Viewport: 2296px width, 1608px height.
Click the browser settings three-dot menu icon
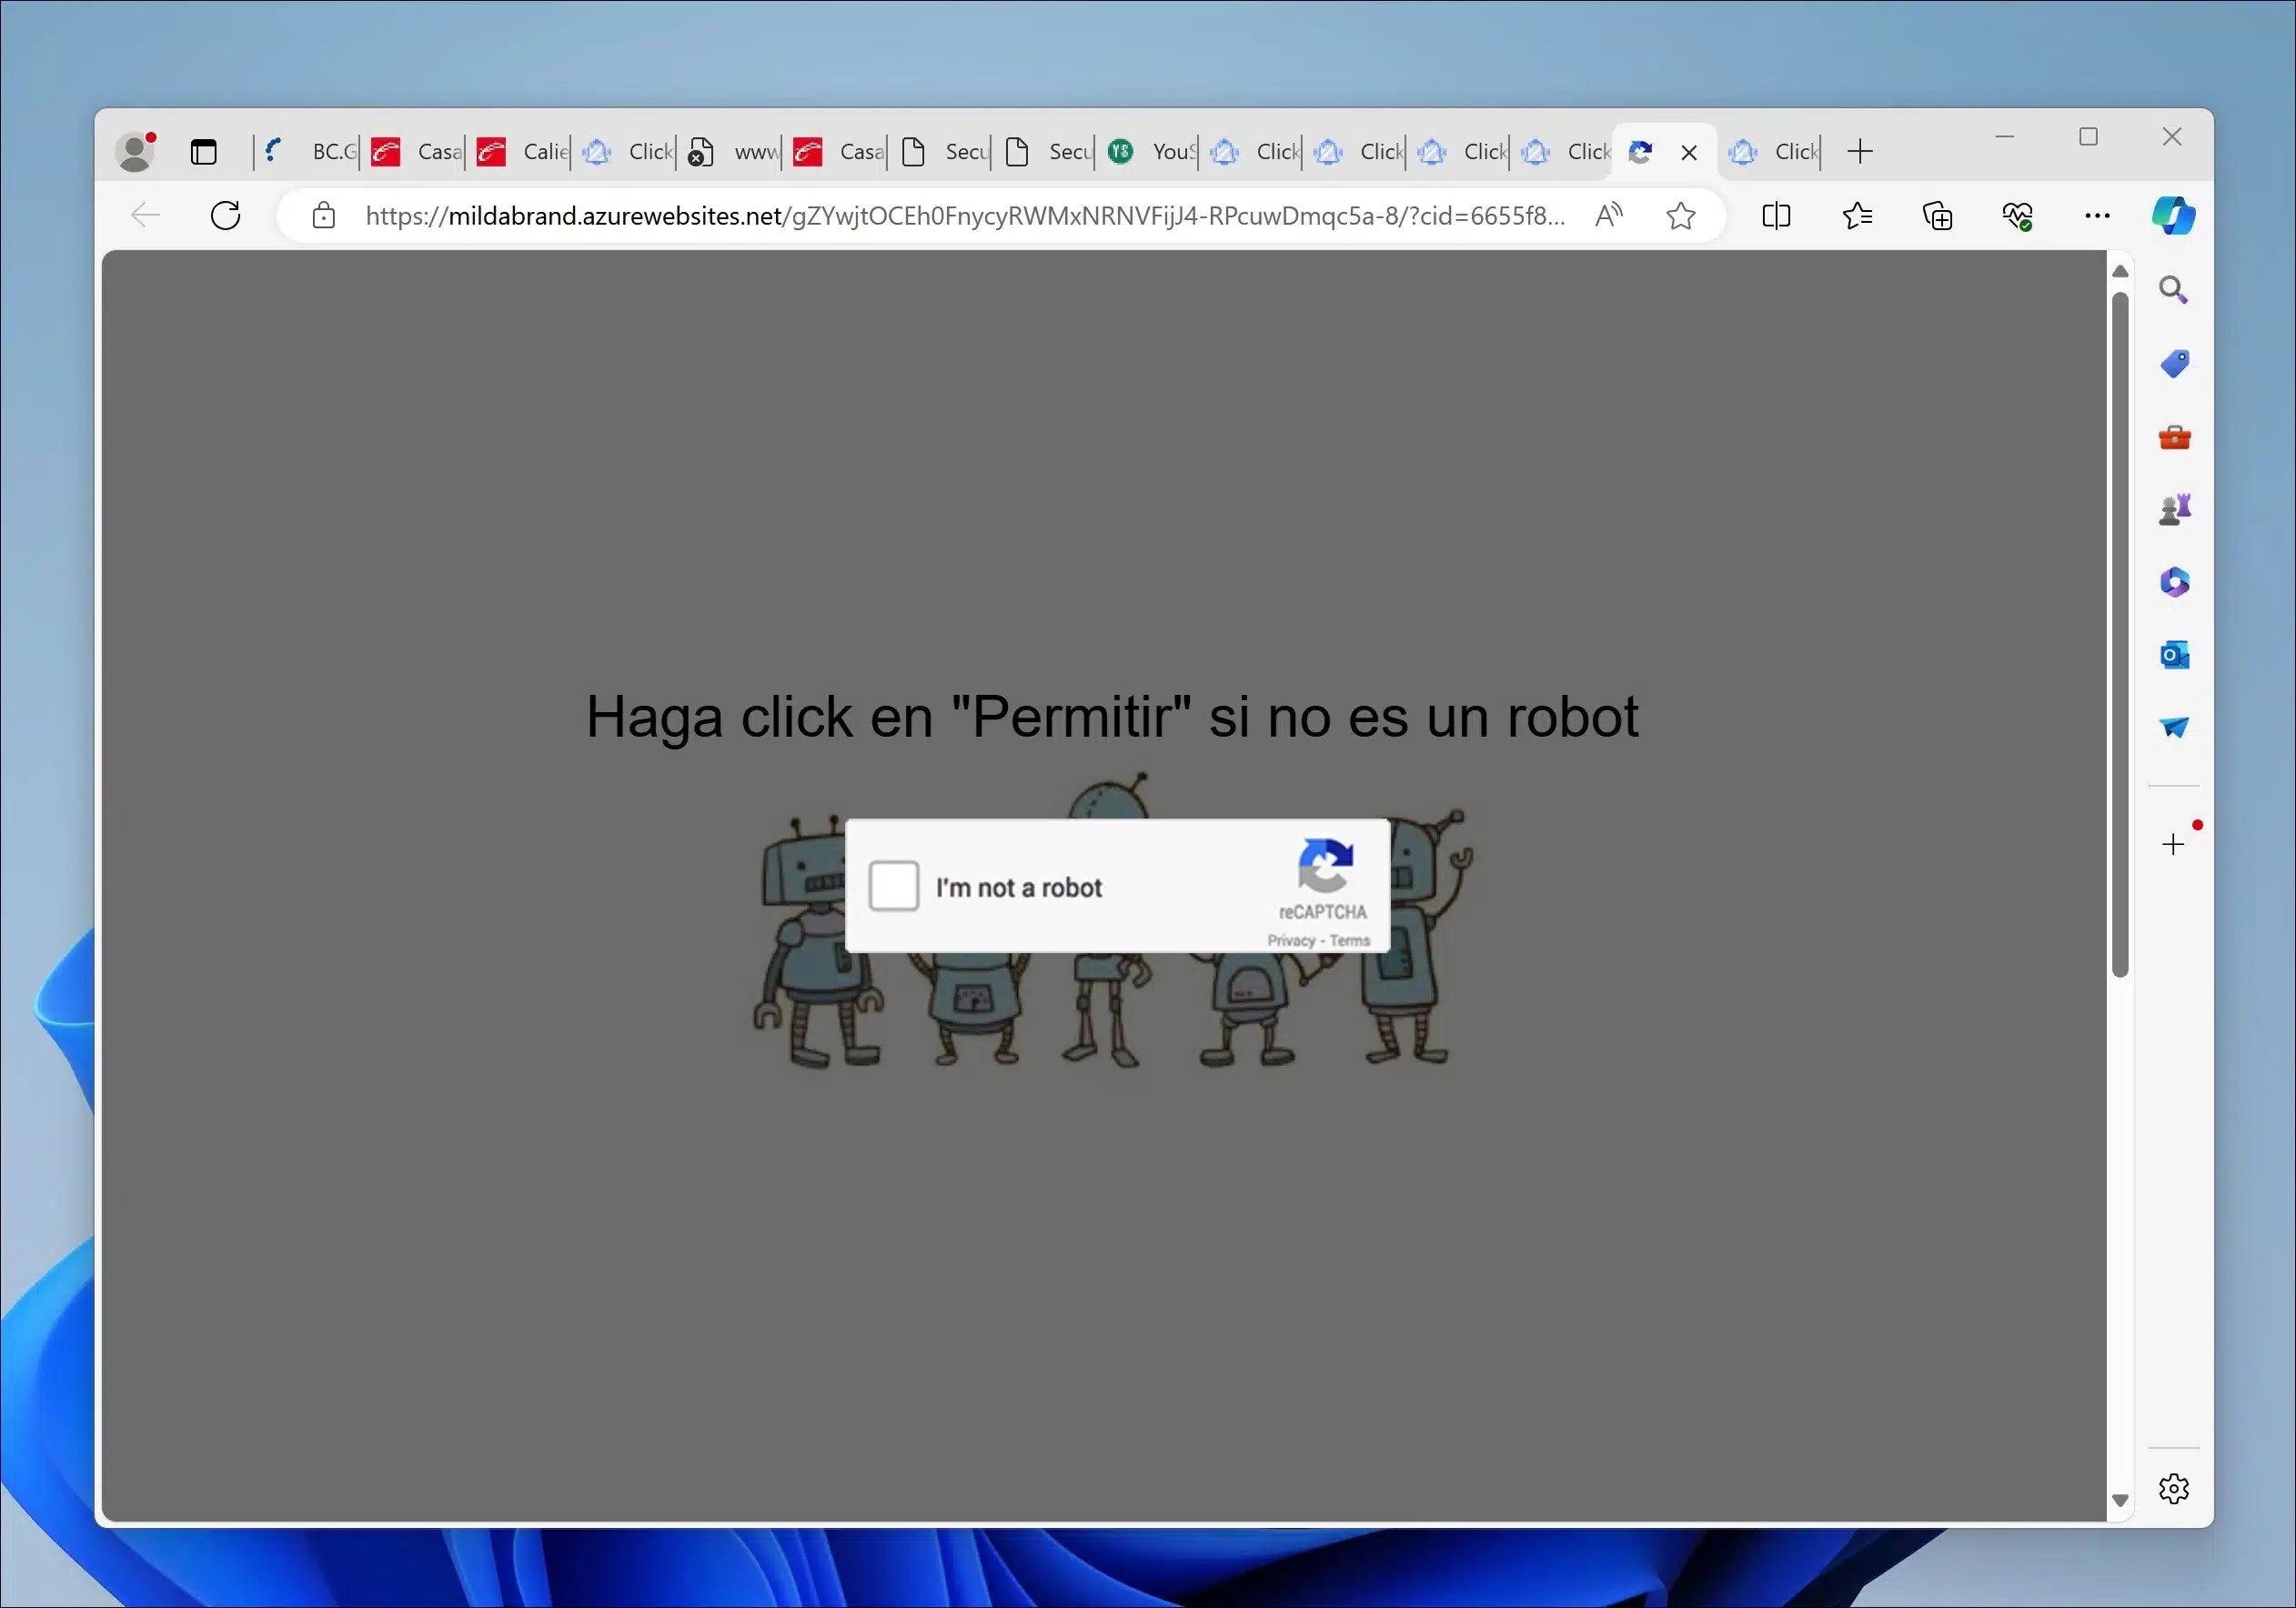(x=2097, y=215)
